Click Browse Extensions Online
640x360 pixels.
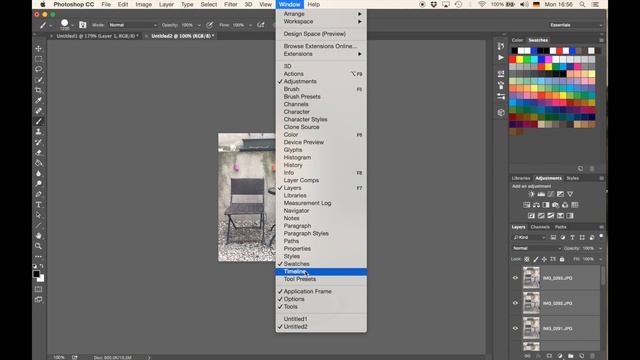click(321, 46)
